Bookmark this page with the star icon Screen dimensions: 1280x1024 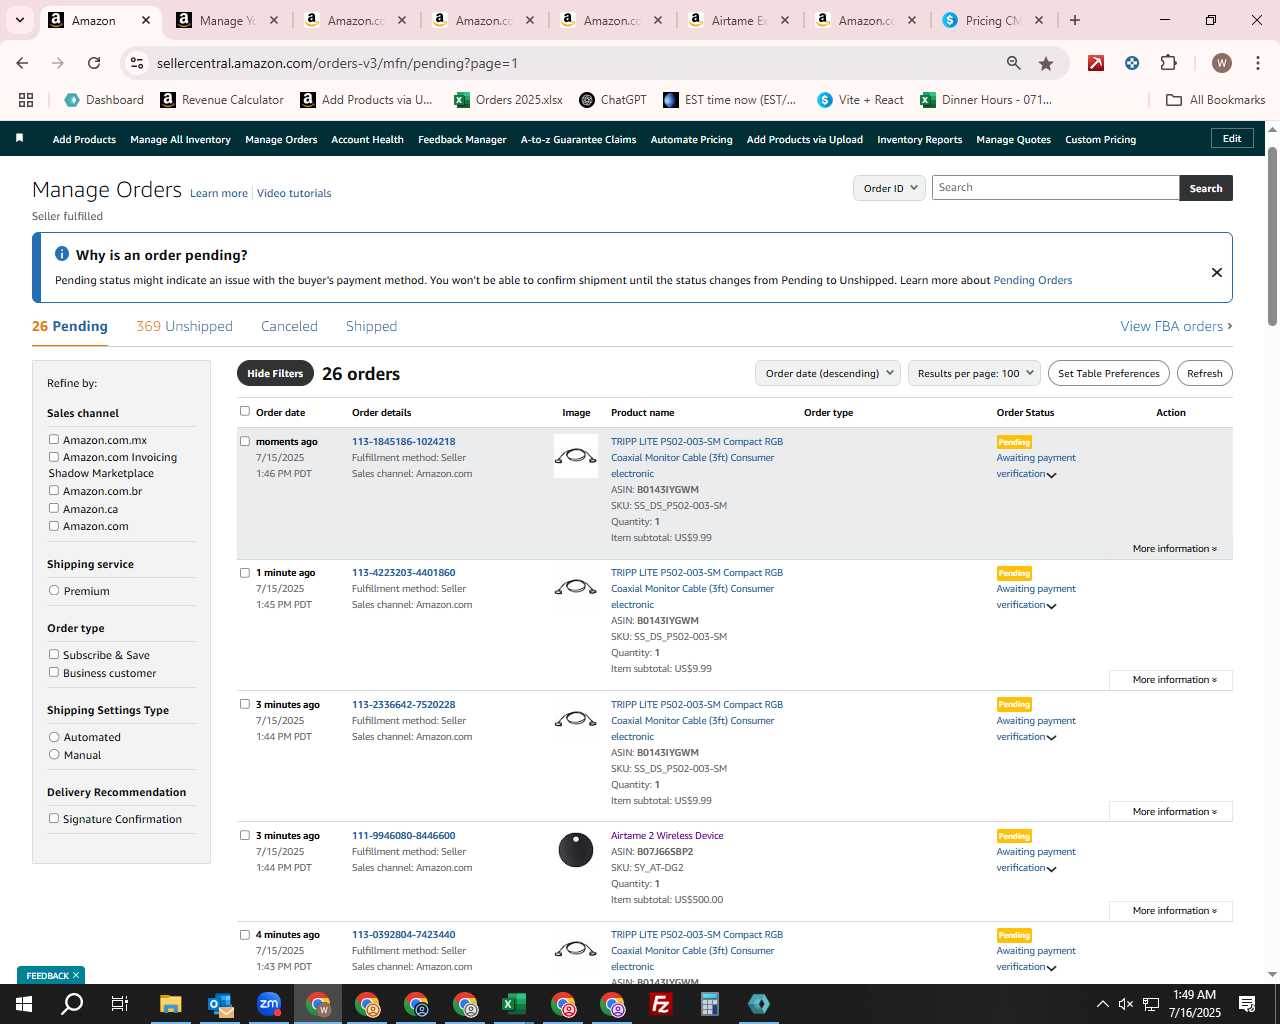click(x=1046, y=63)
